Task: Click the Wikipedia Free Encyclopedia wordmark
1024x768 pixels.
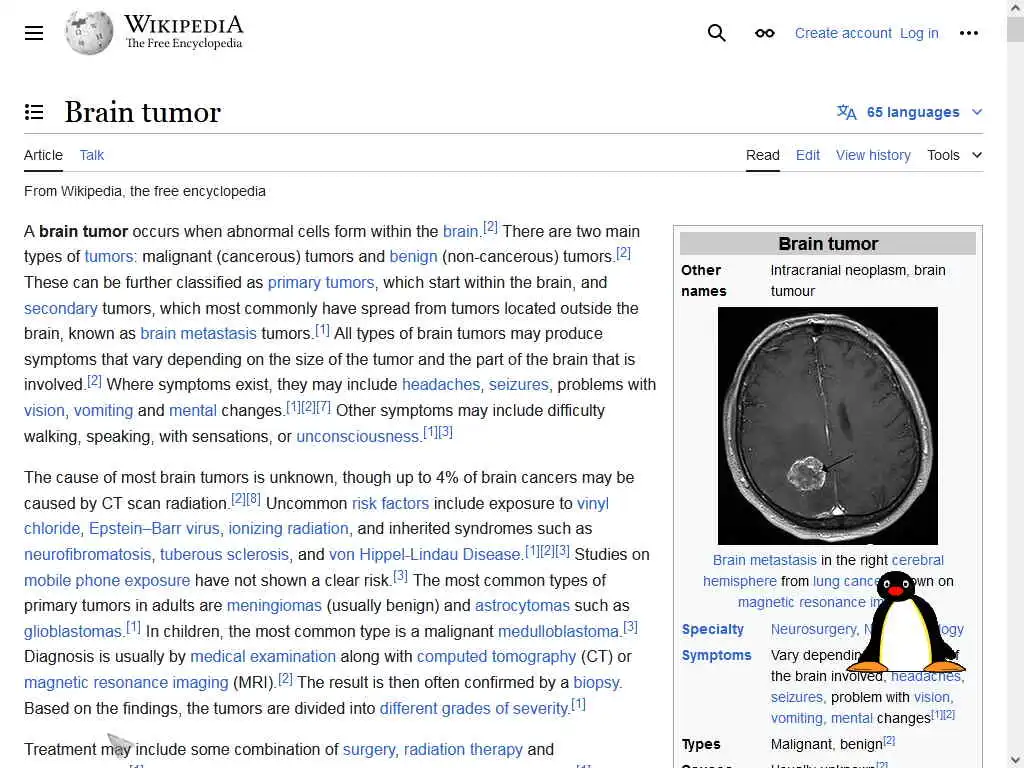Action: tap(184, 33)
